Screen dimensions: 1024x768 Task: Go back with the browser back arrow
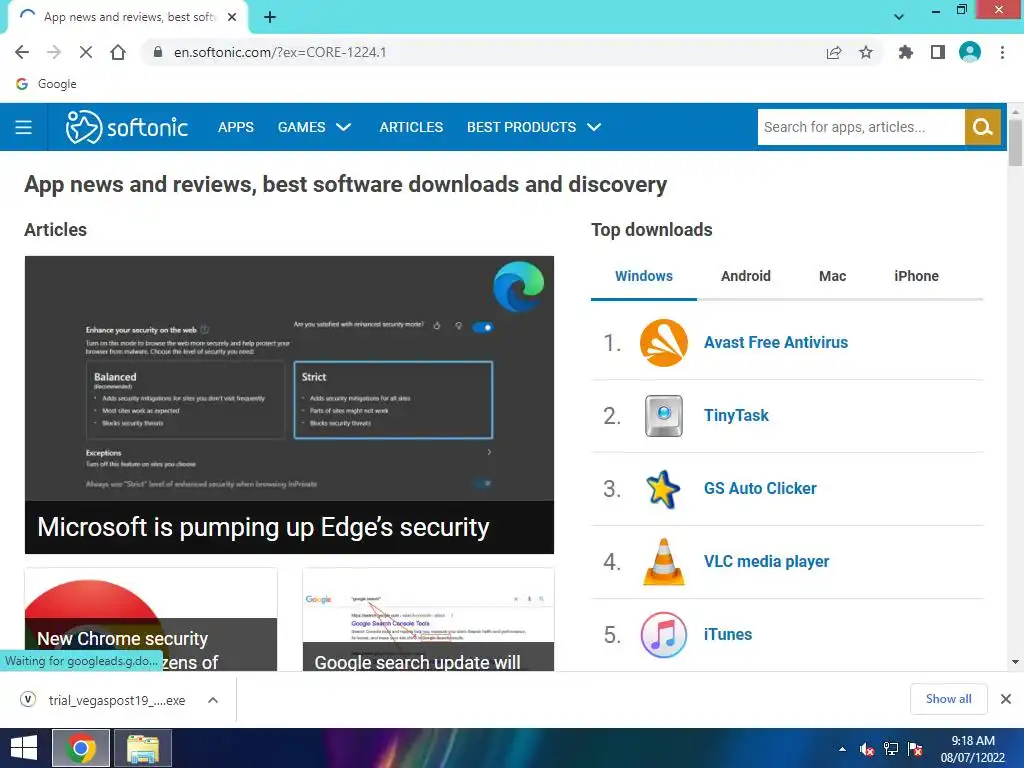22,52
